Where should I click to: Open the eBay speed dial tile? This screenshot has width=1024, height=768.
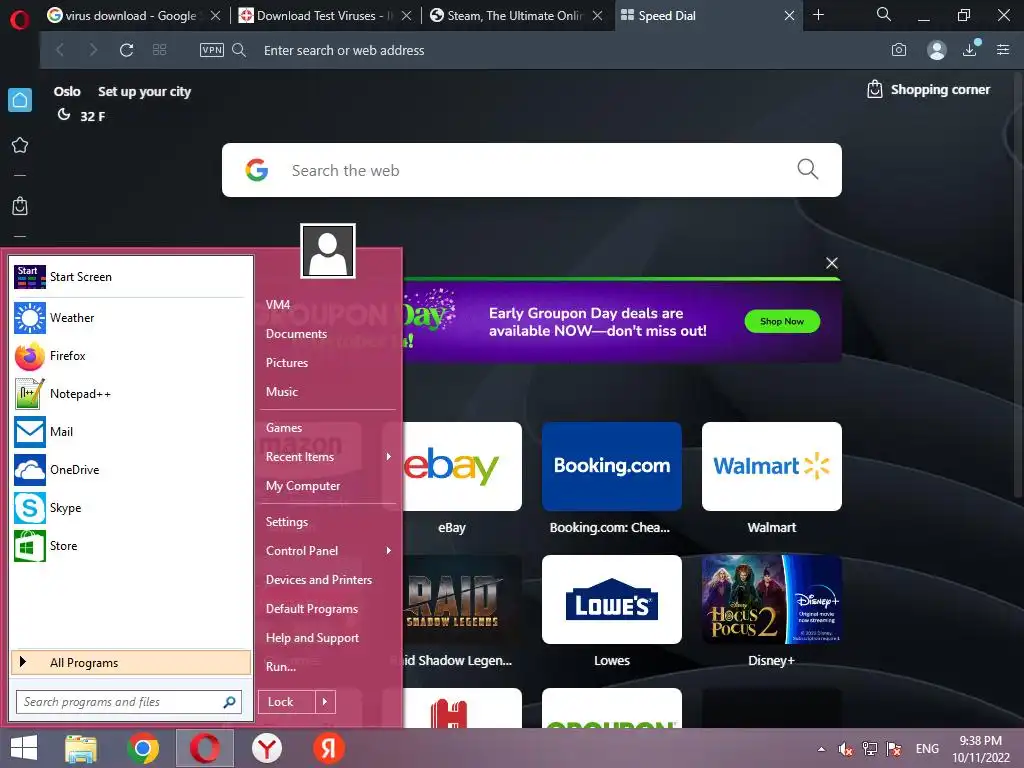pos(452,466)
